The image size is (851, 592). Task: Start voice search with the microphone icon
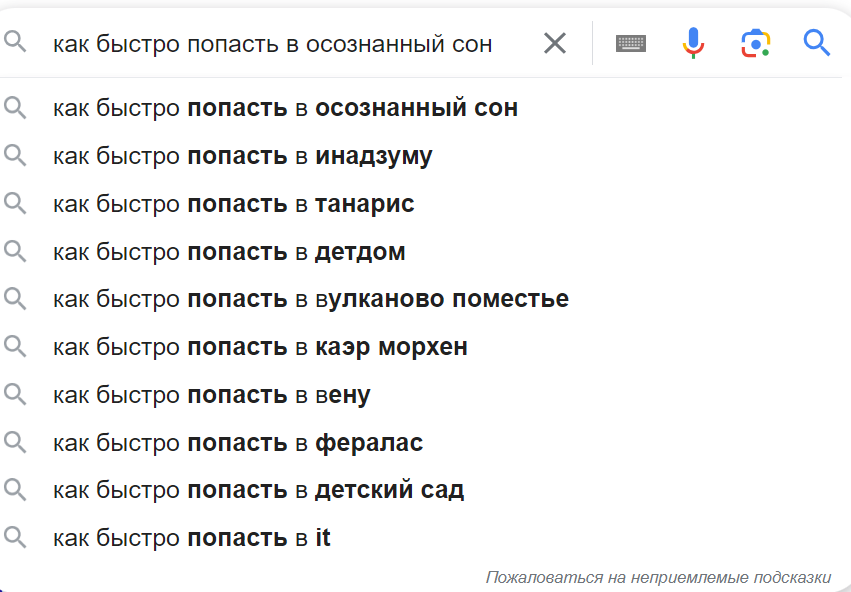click(693, 43)
